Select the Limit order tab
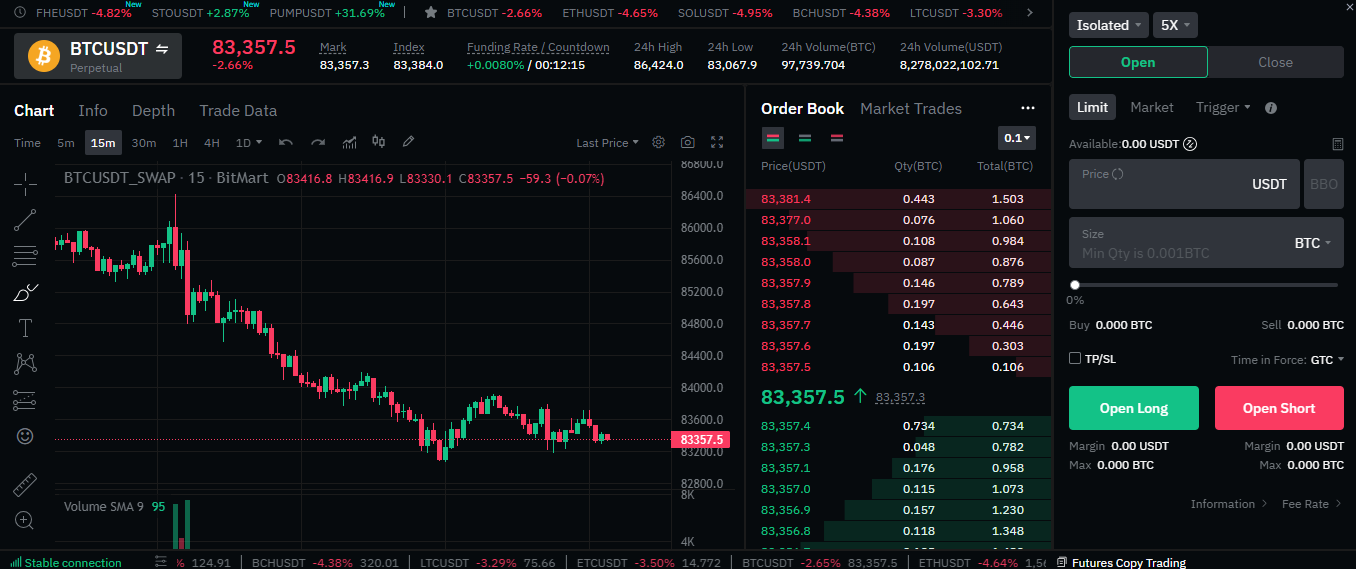Image resolution: width=1356 pixels, height=569 pixels. [x=1092, y=107]
